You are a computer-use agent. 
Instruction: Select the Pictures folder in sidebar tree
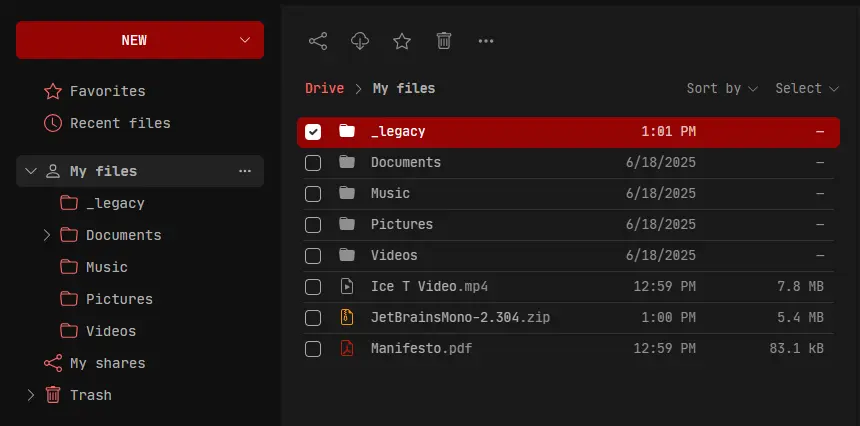click(119, 299)
